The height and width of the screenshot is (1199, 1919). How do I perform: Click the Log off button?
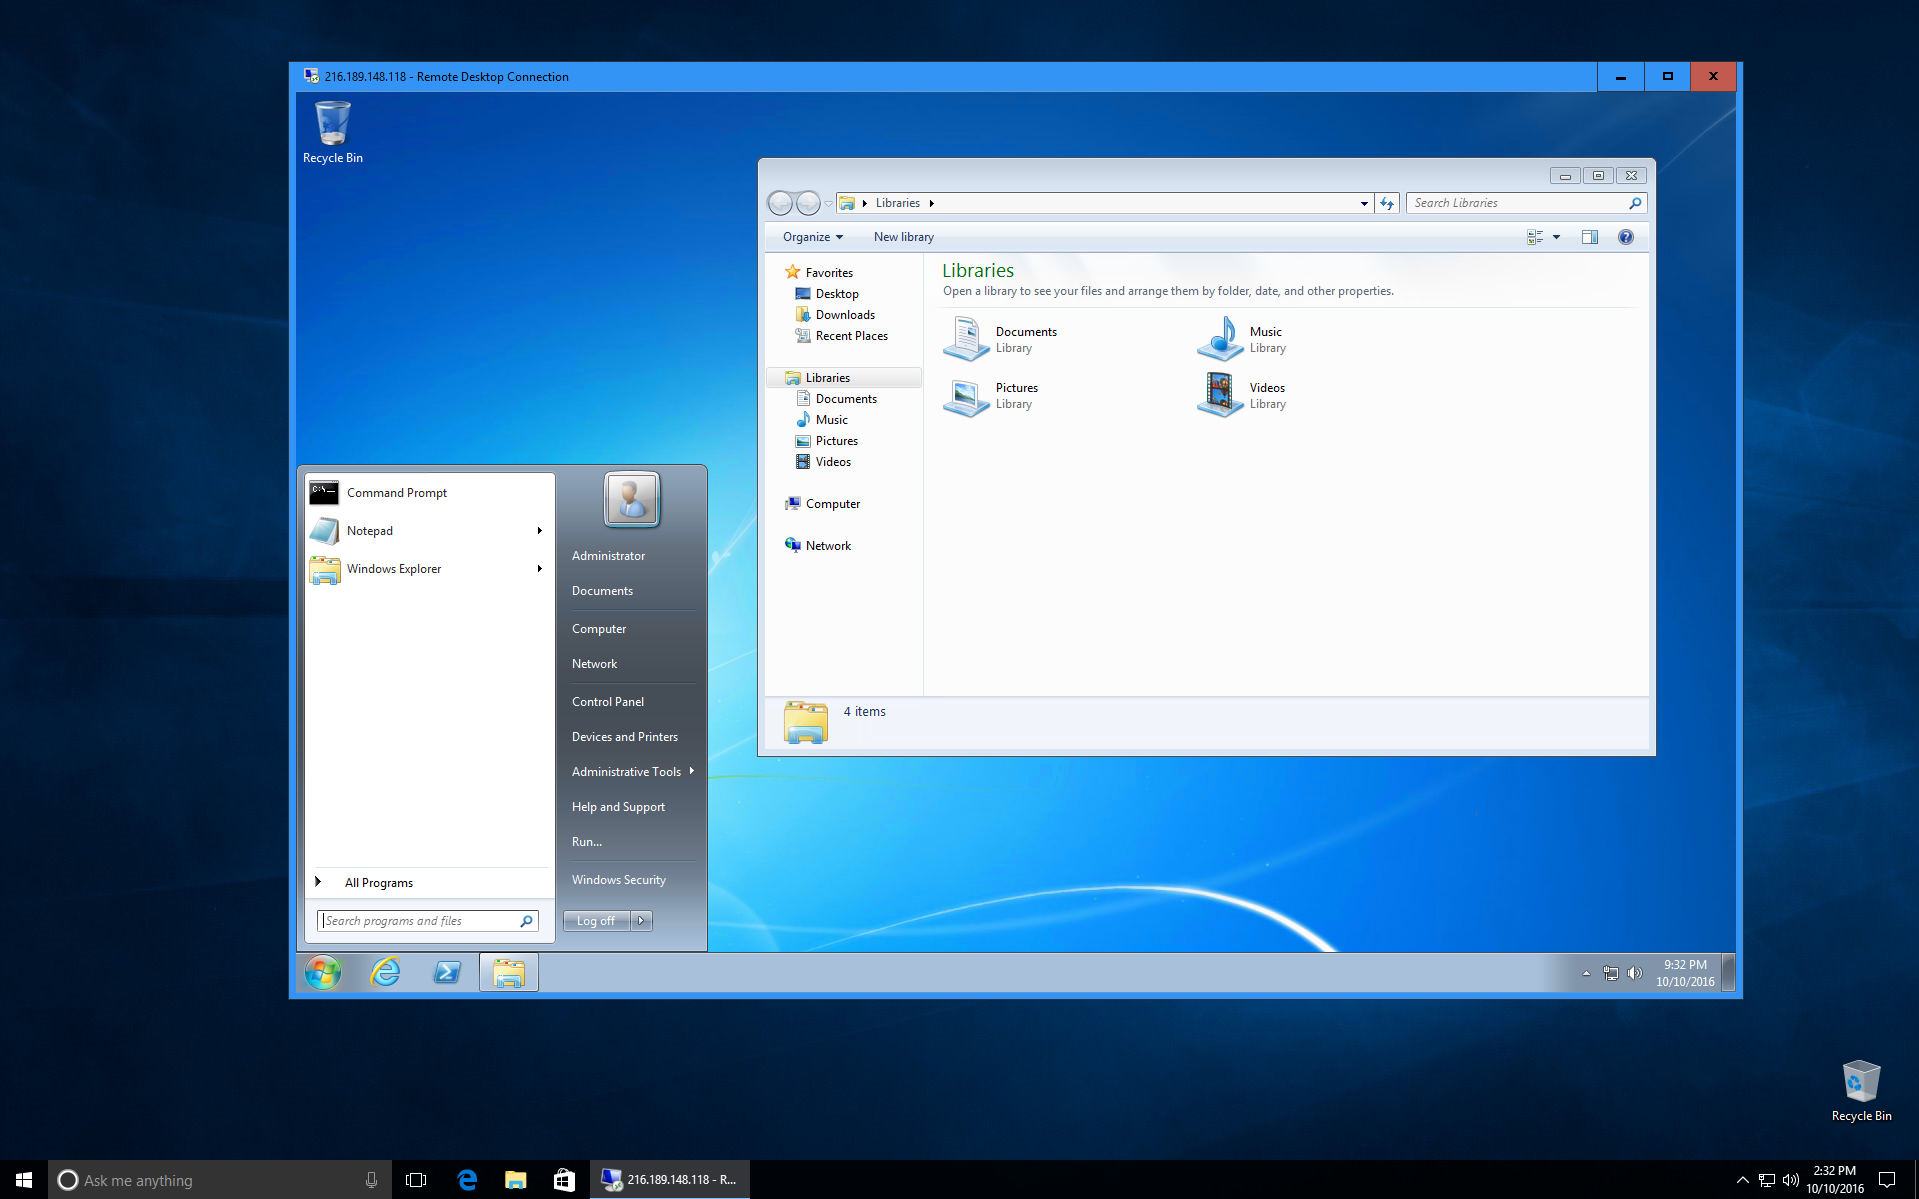(596, 921)
